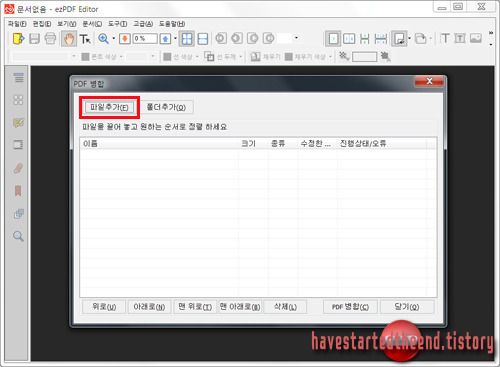Select the Hand tool

point(69,39)
